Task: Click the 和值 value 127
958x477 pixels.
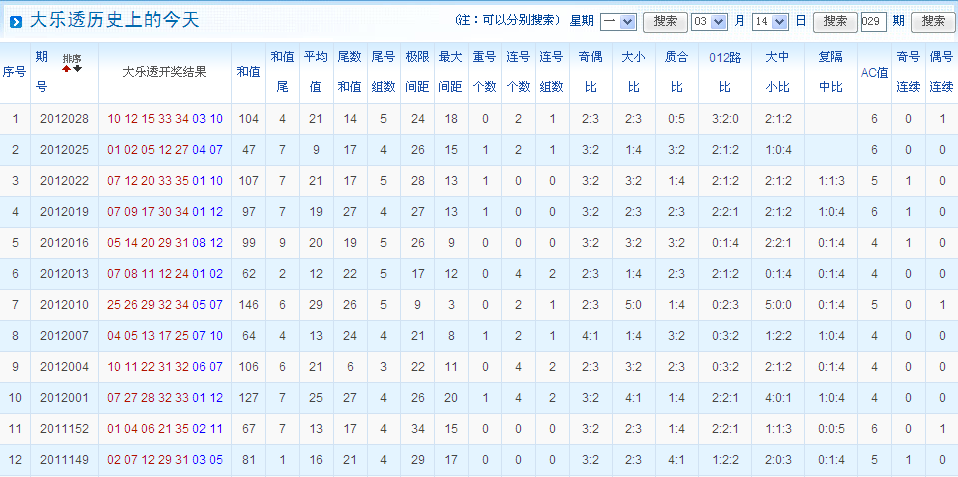Action: tap(249, 398)
